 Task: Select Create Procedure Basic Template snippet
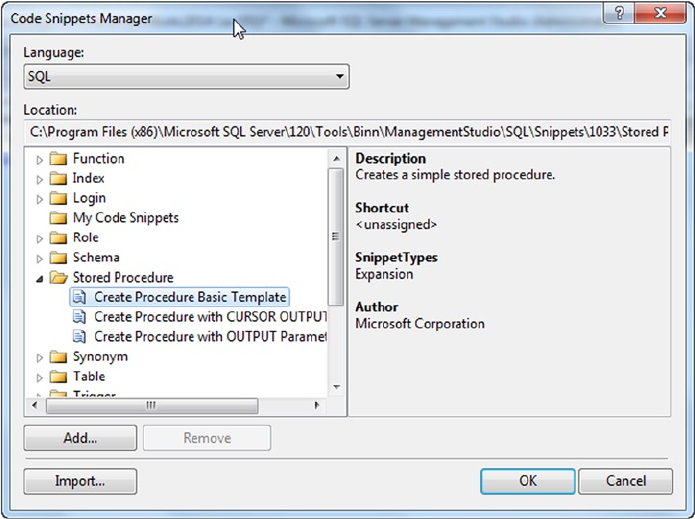190,297
